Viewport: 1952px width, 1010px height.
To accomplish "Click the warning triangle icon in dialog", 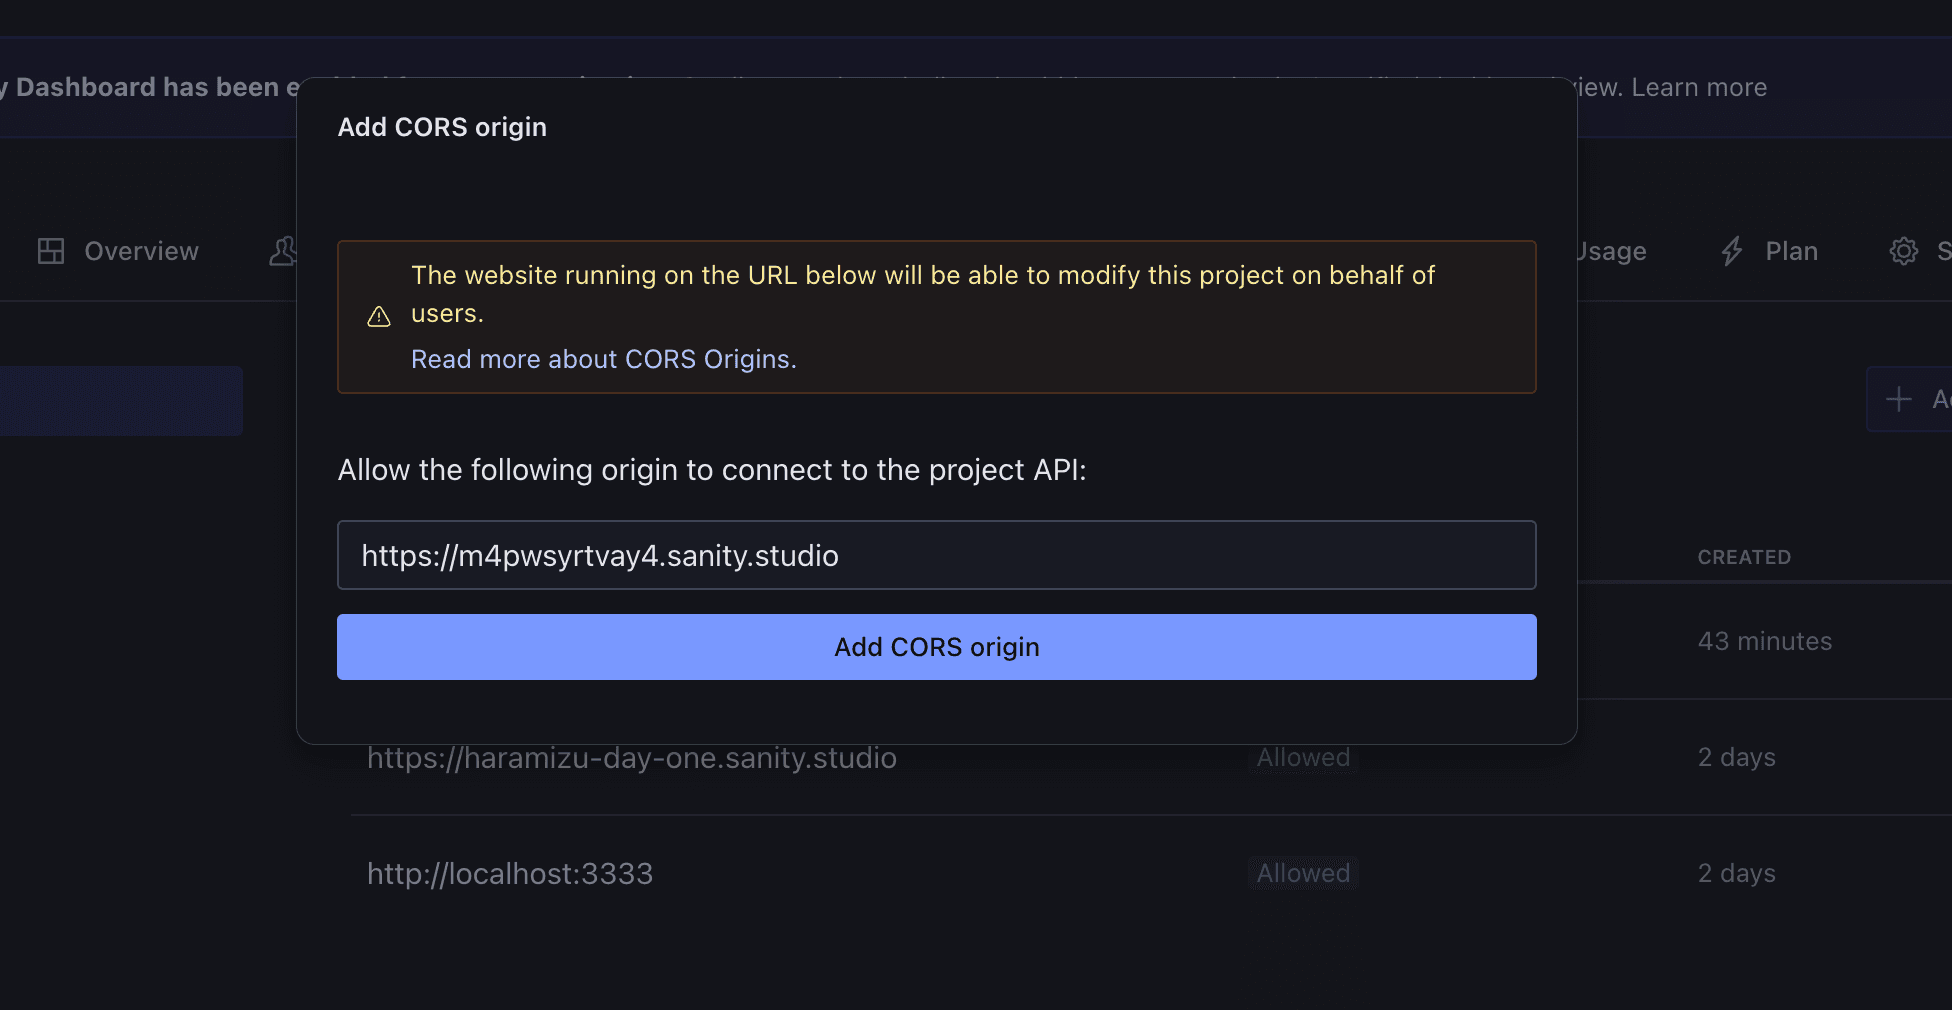I will [x=379, y=317].
